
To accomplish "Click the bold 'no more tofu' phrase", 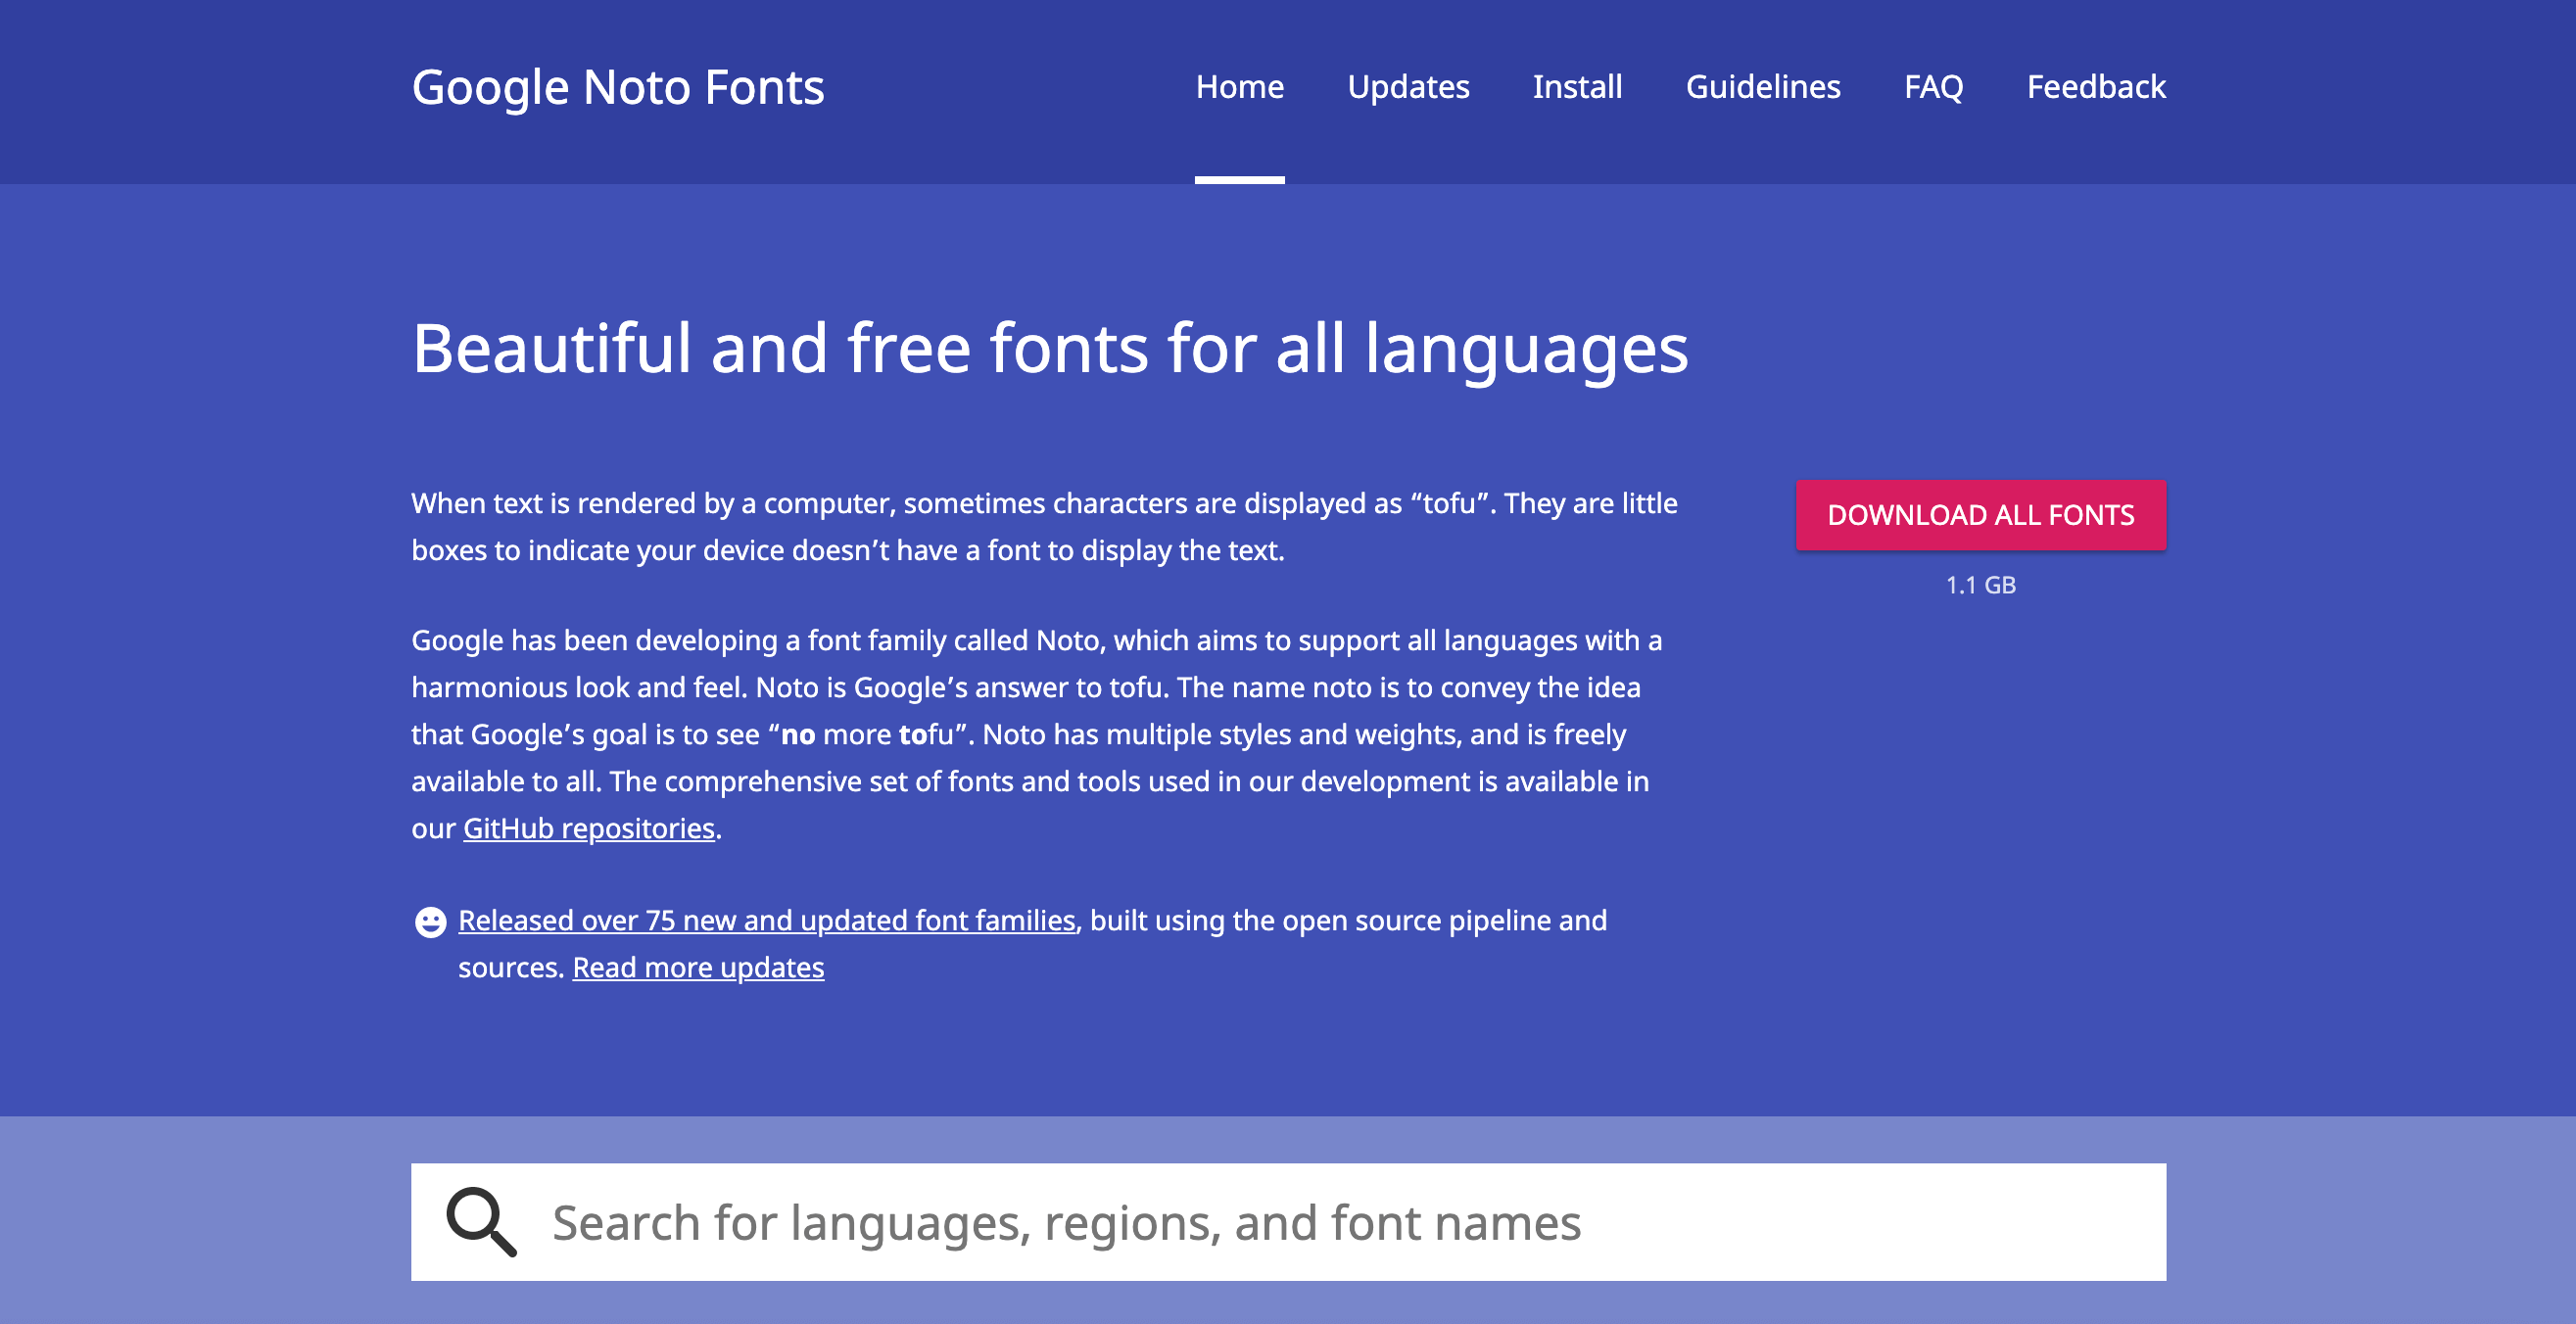I will 867,734.
